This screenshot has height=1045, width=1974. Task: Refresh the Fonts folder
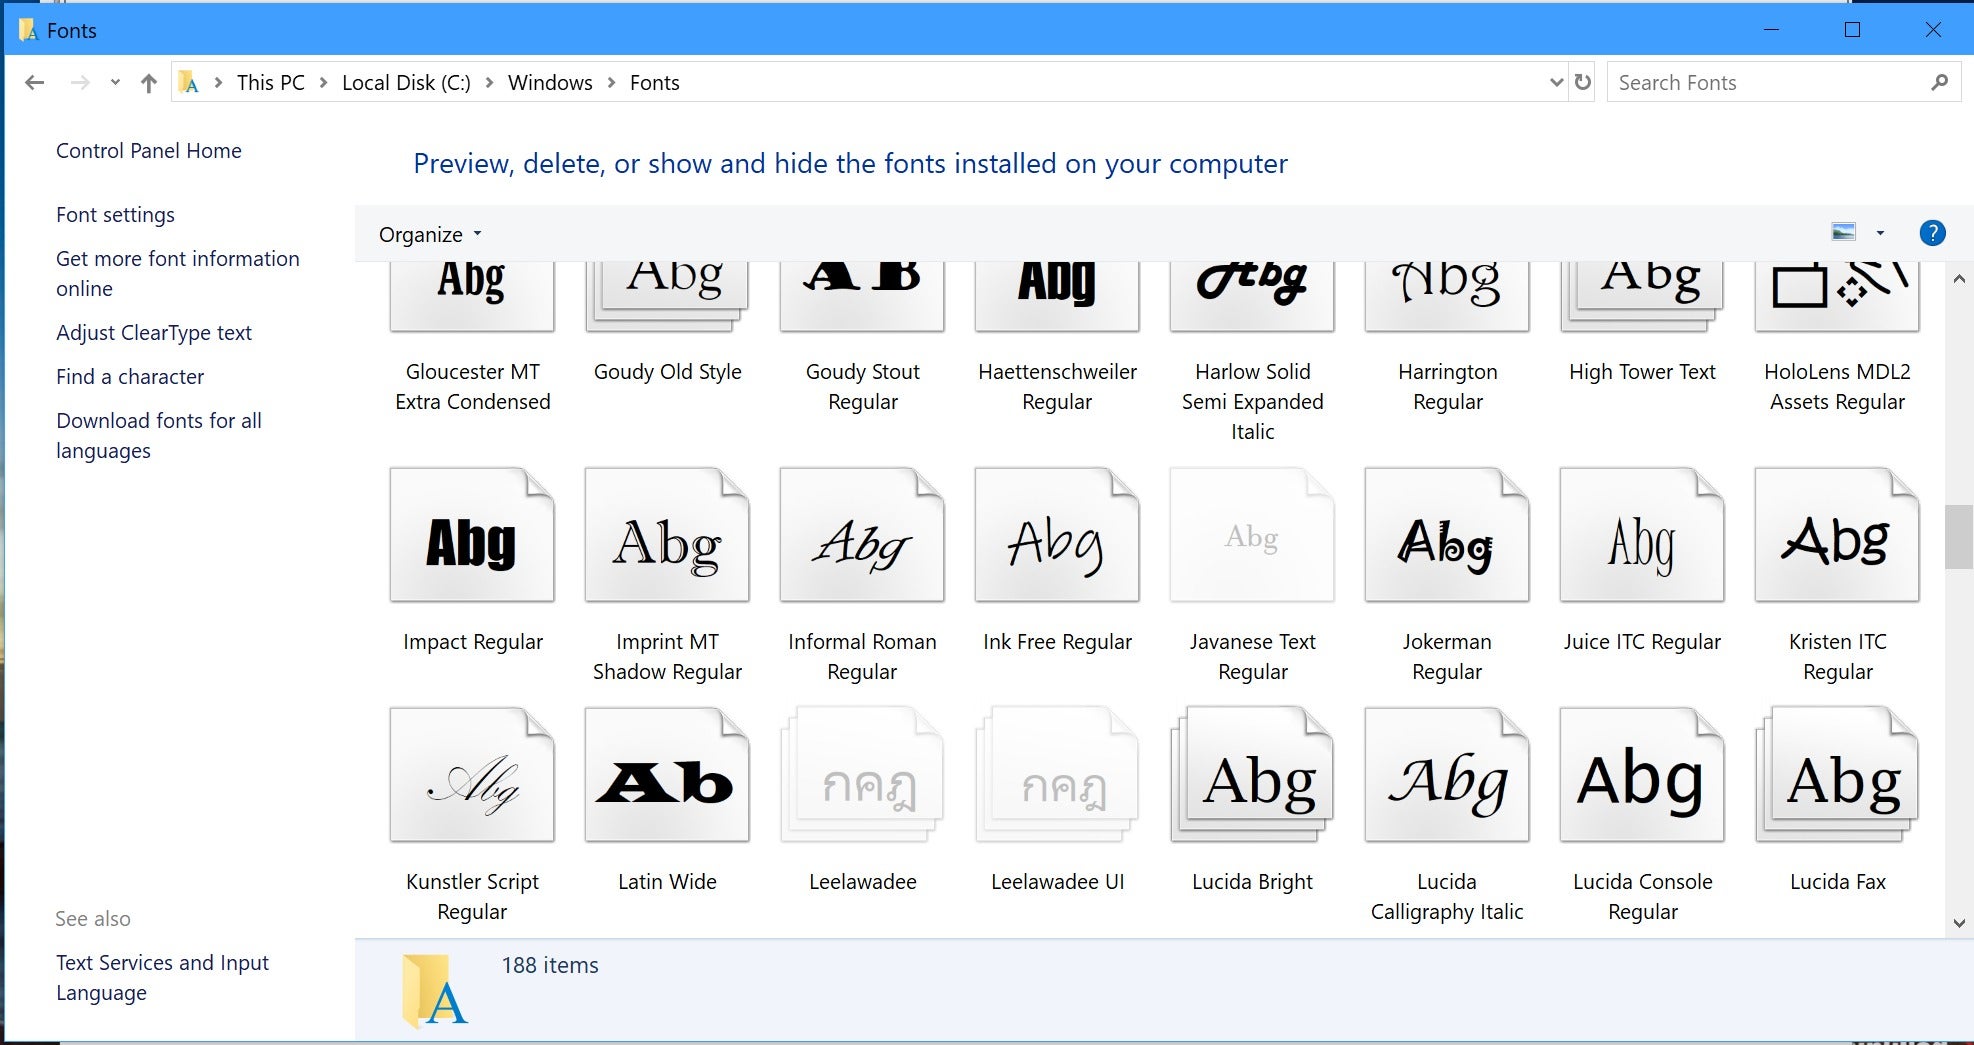coord(1582,82)
